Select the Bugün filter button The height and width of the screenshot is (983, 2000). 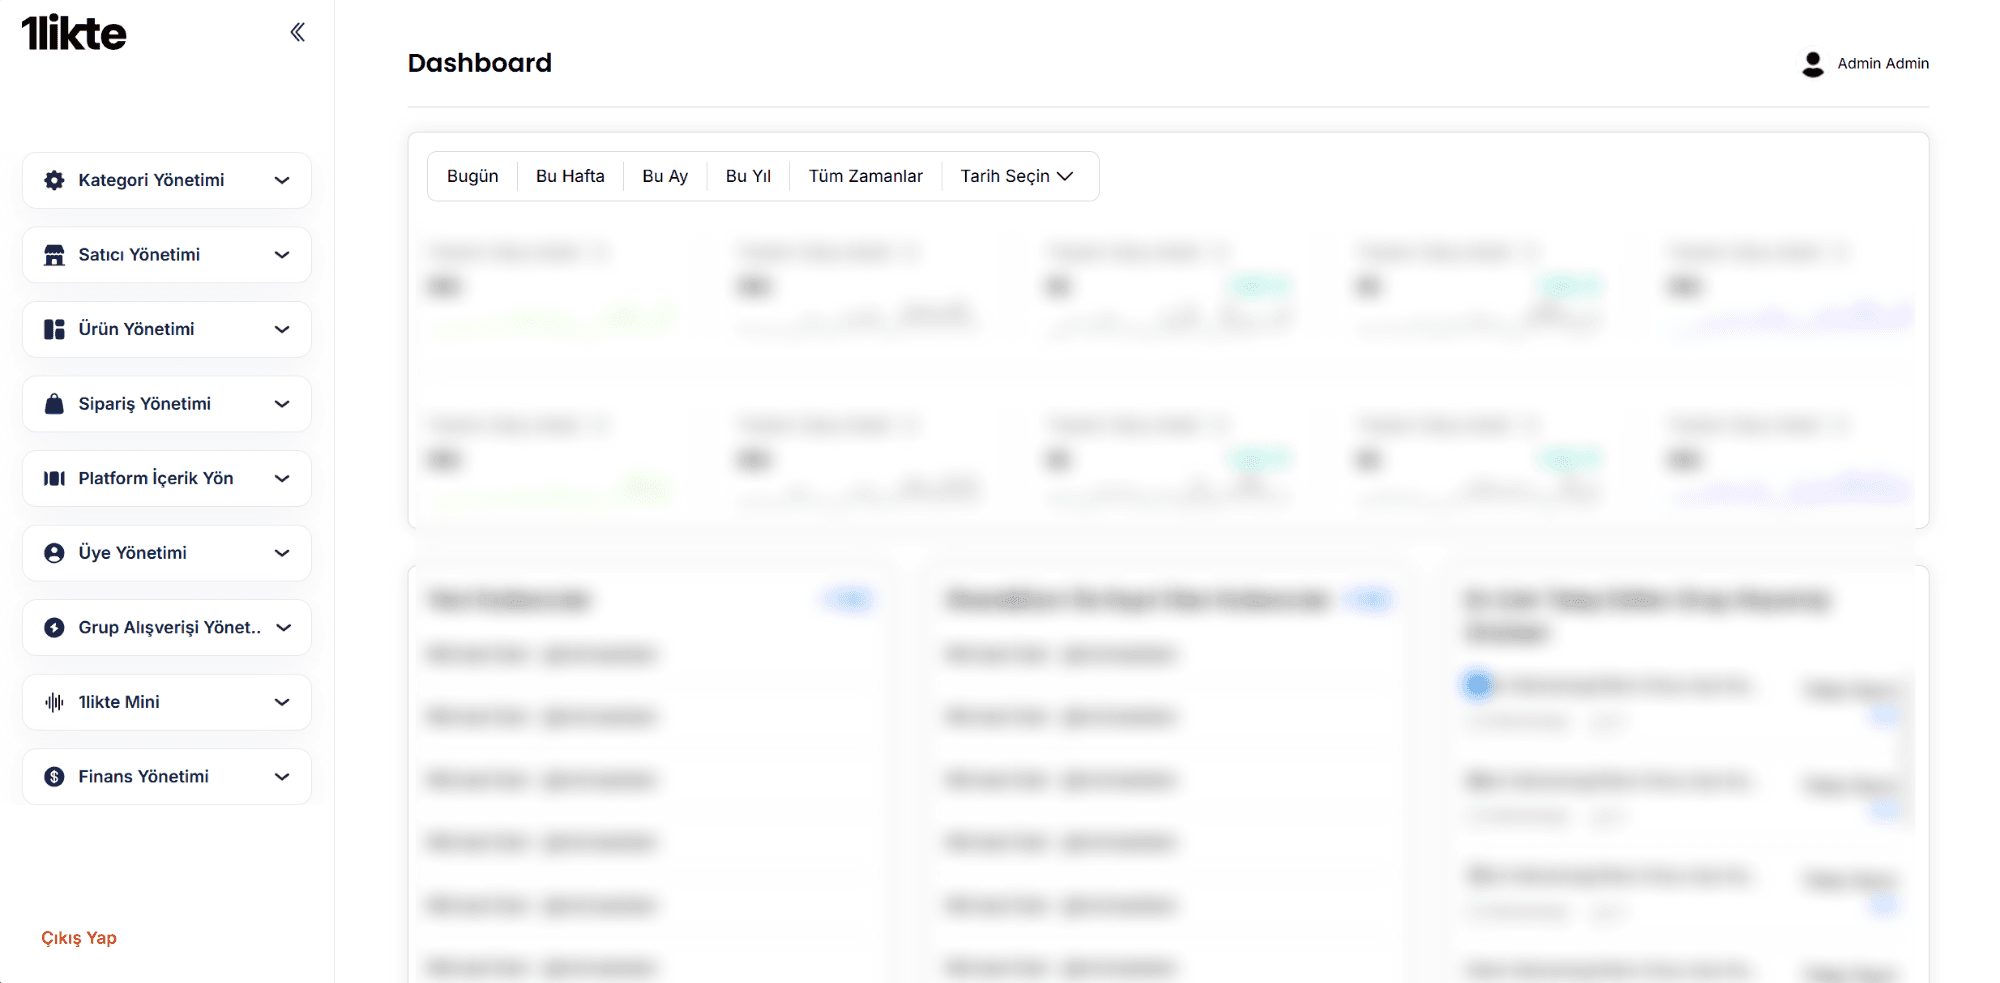point(472,175)
